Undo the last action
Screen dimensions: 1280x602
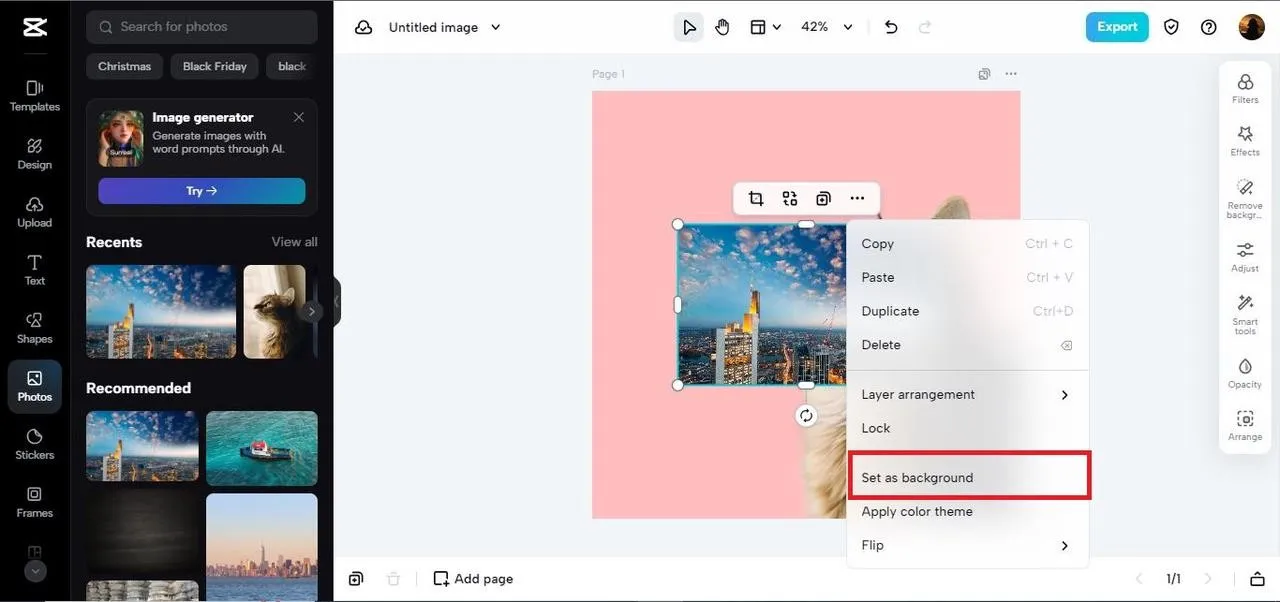[890, 27]
